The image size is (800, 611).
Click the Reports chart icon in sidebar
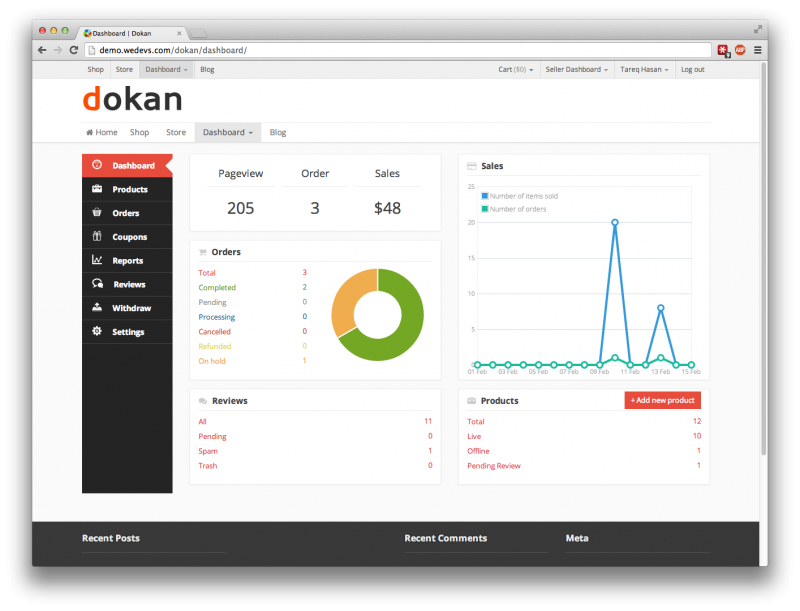click(x=97, y=260)
